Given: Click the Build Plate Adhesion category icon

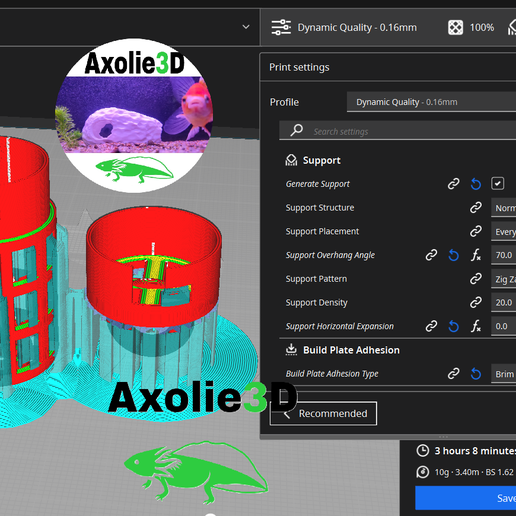Looking at the screenshot, I should coord(291,350).
